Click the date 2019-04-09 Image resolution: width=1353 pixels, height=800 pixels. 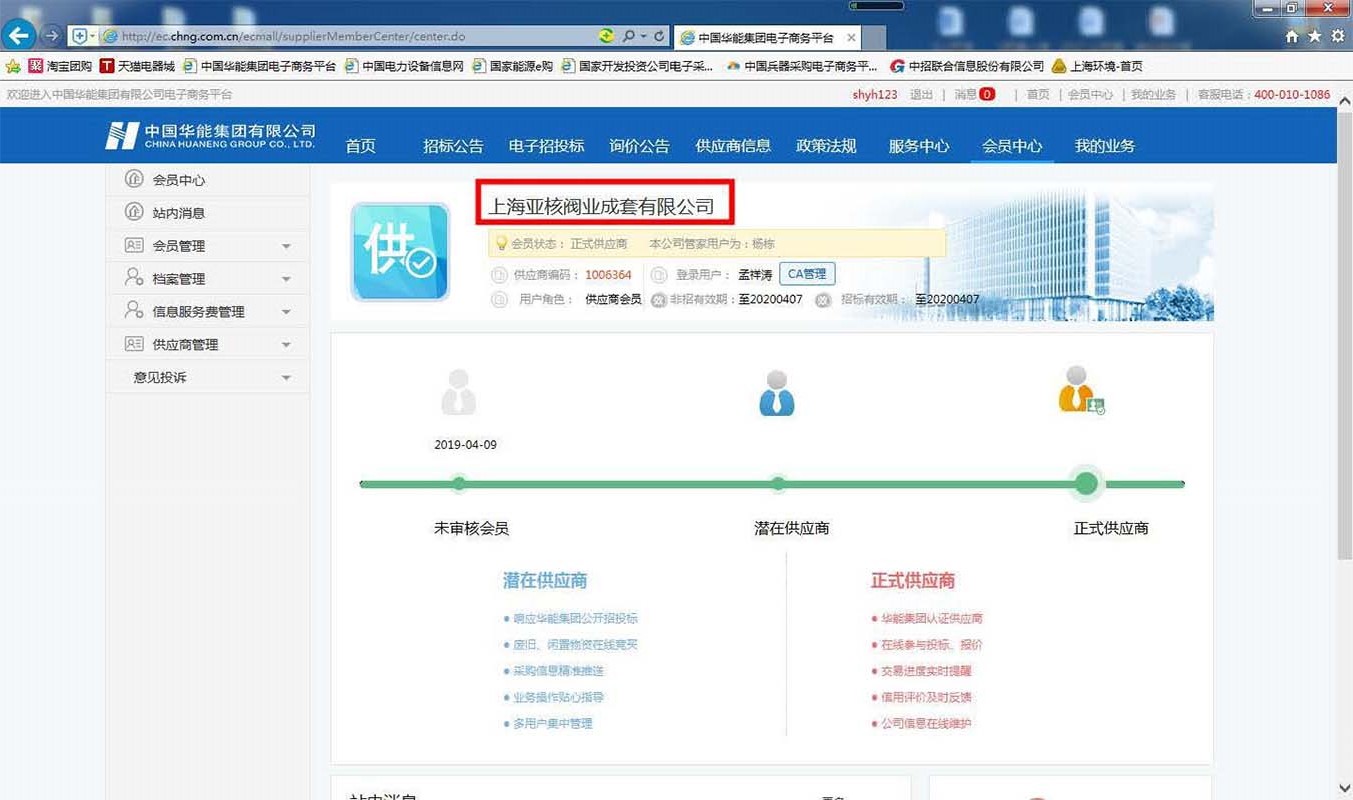point(465,444)
